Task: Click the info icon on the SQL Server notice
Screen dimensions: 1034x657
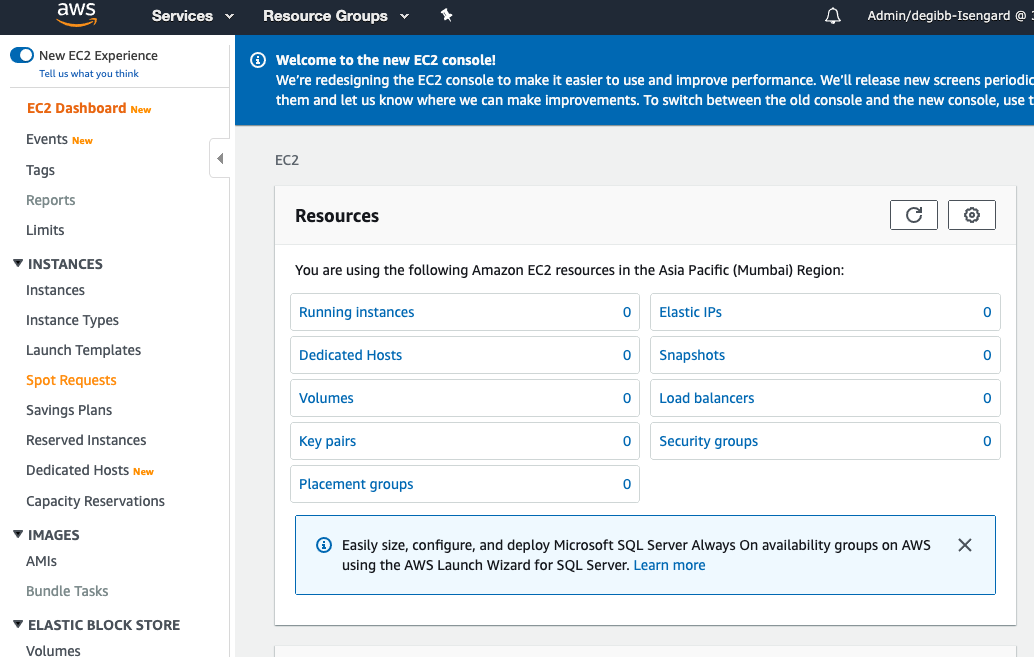Action: (323, 544)
